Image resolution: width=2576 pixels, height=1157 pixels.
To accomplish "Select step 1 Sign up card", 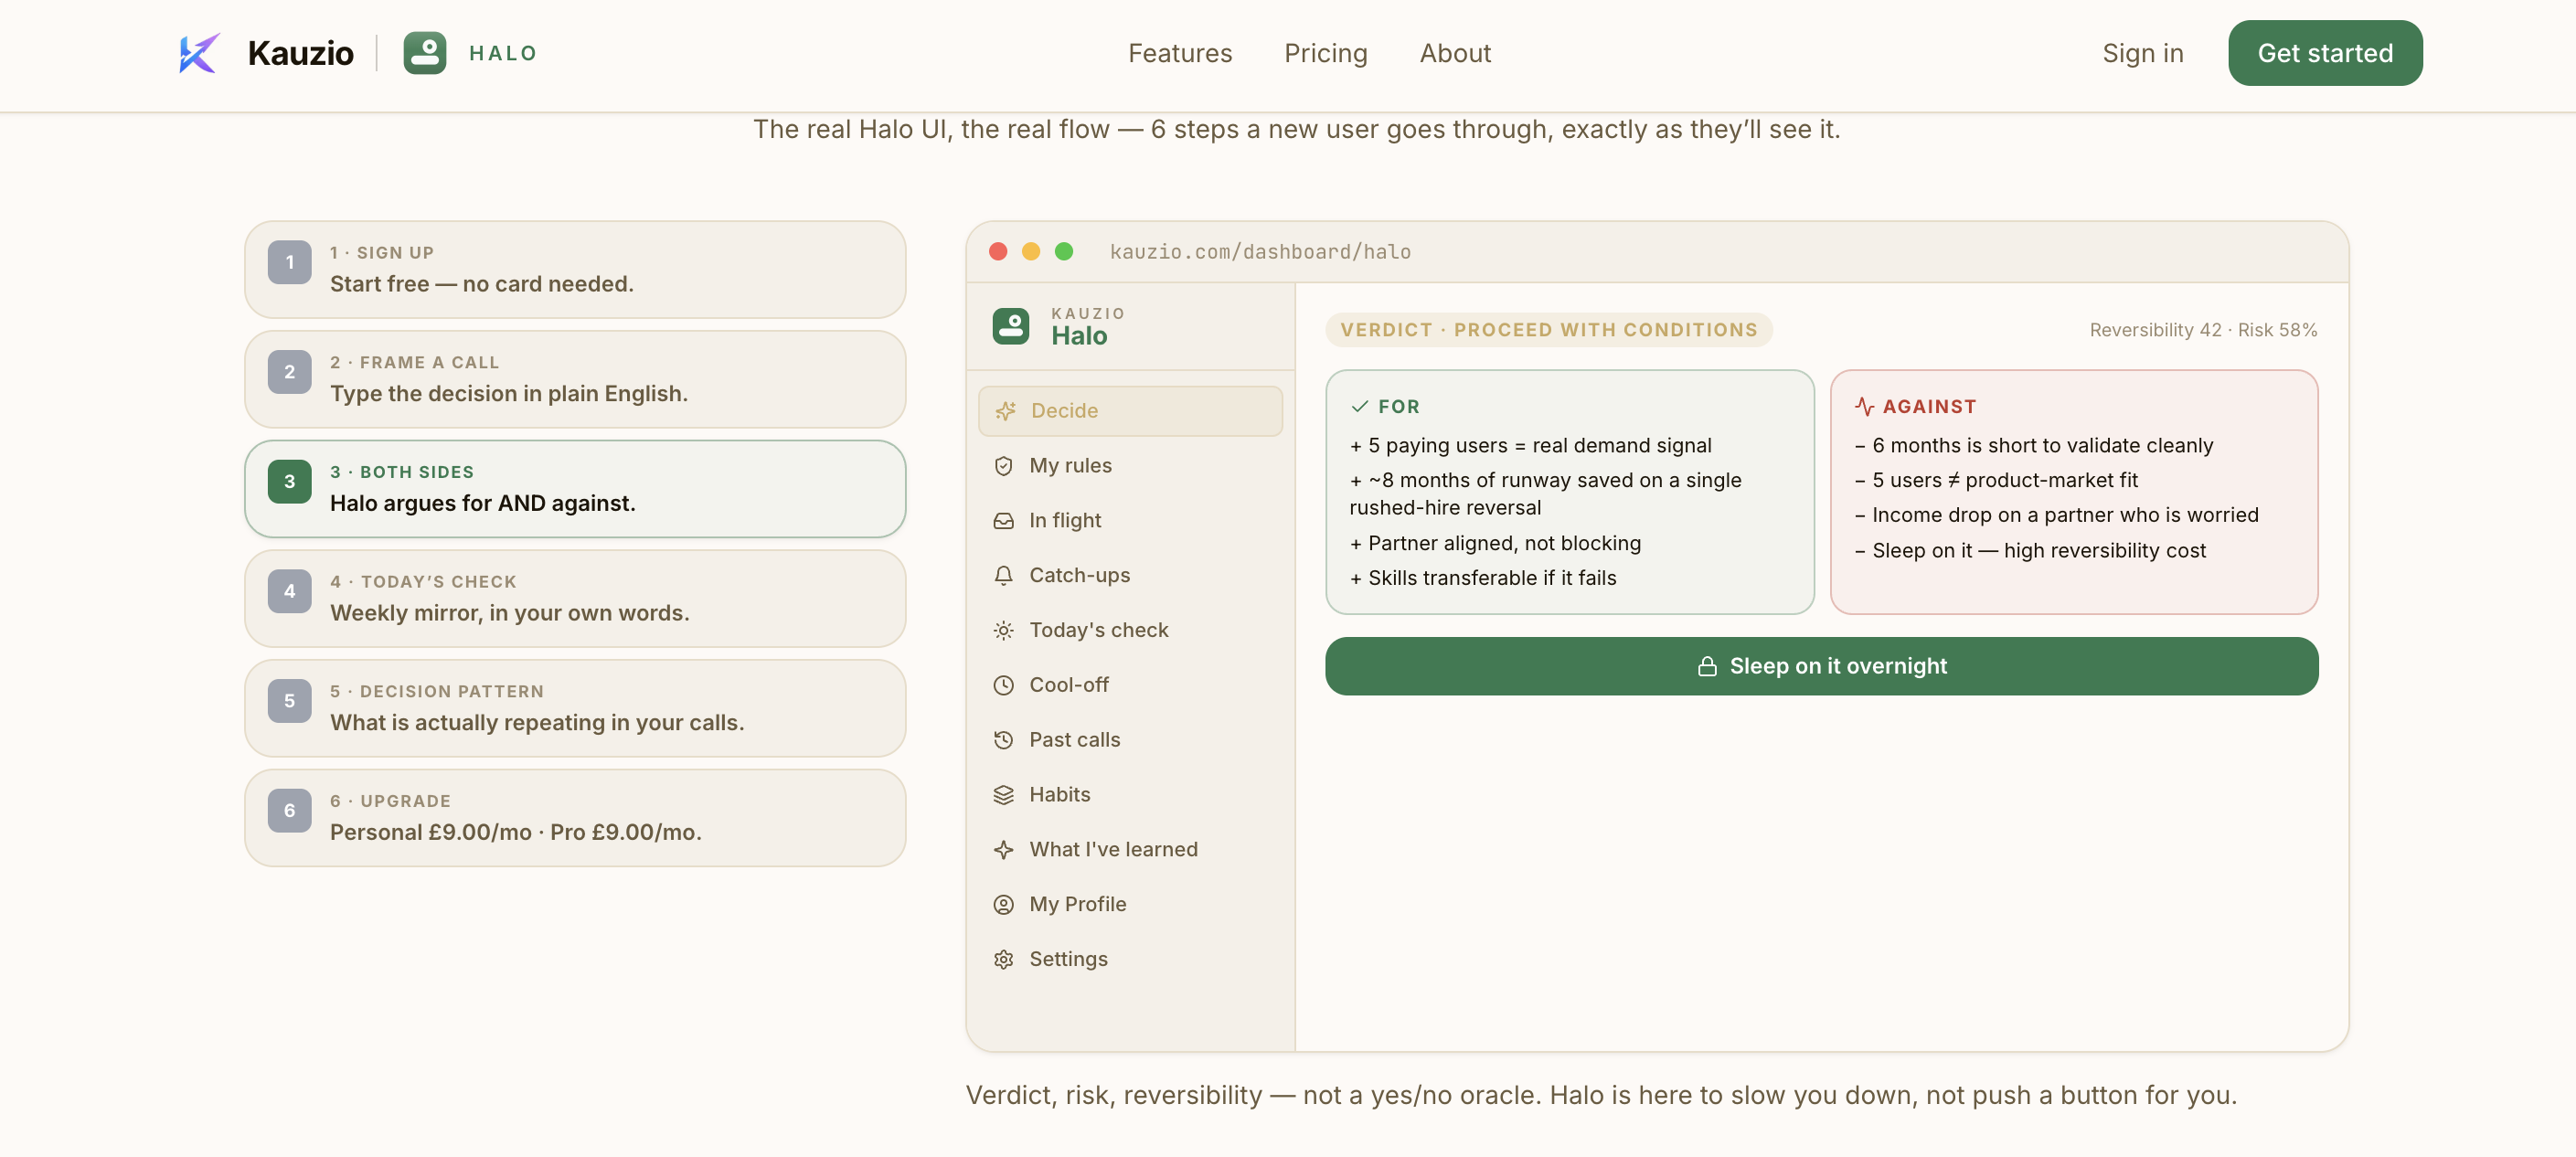I will pyautogui.click(x=575, y=270).
